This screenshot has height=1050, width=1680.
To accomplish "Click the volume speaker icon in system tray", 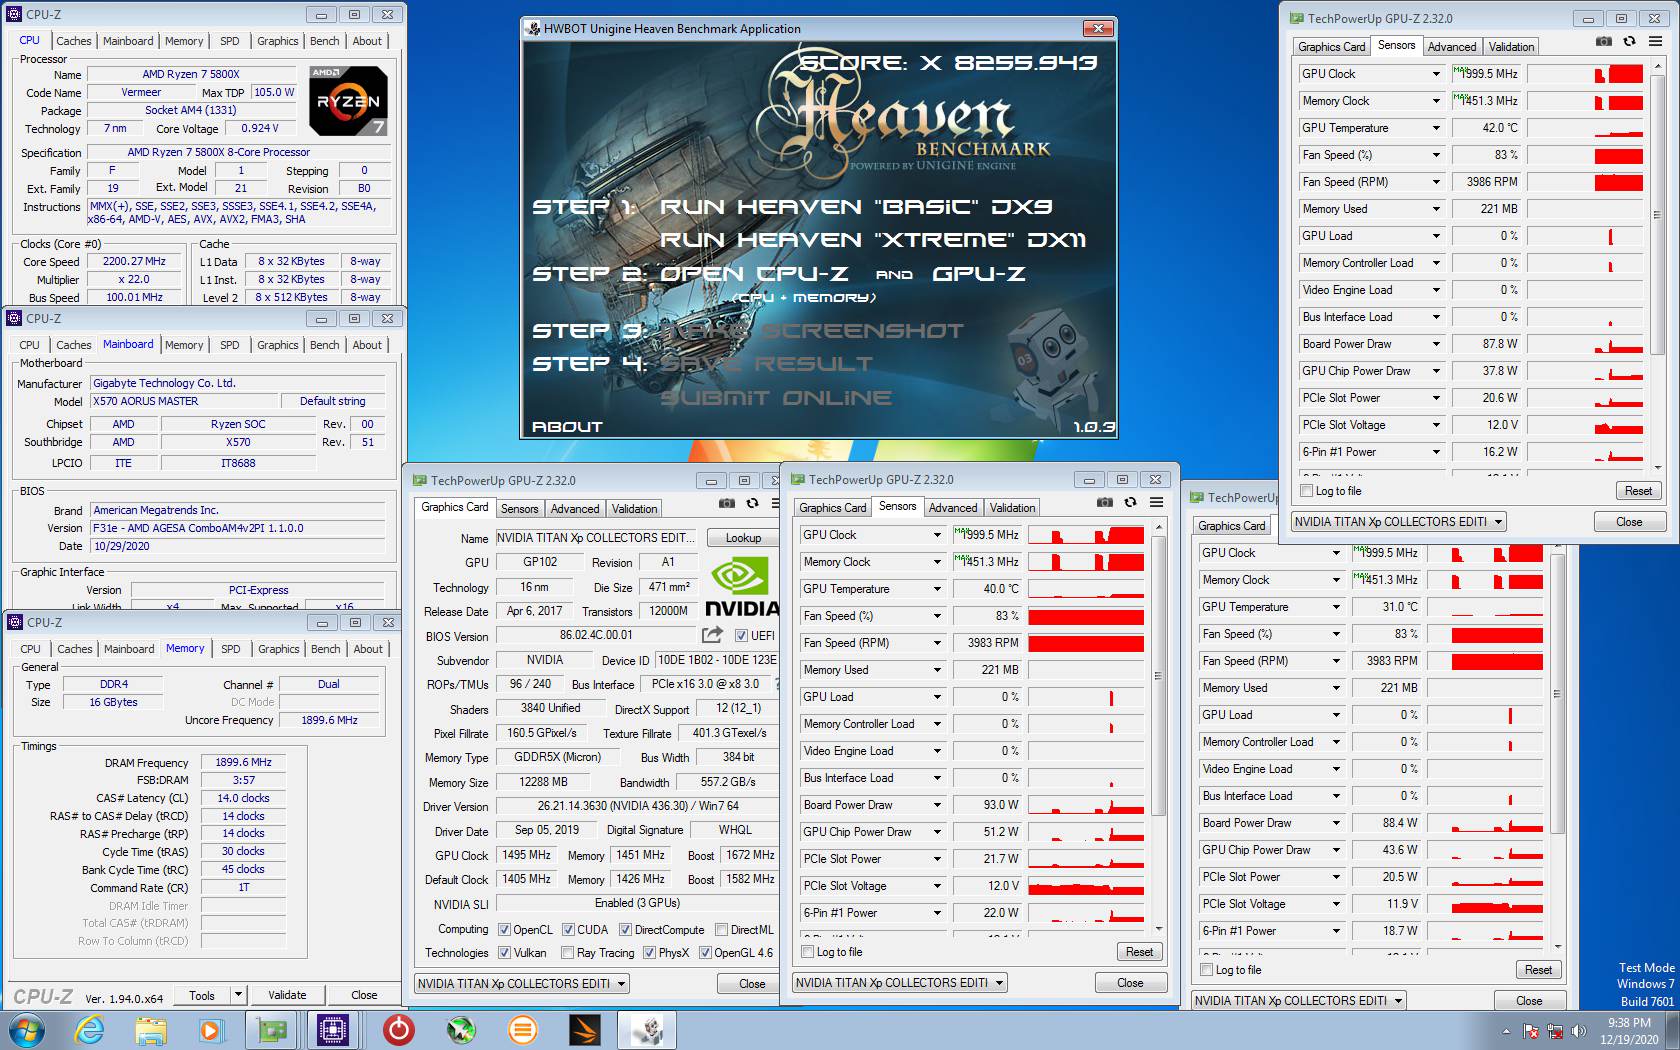I will (1579, 1031).
